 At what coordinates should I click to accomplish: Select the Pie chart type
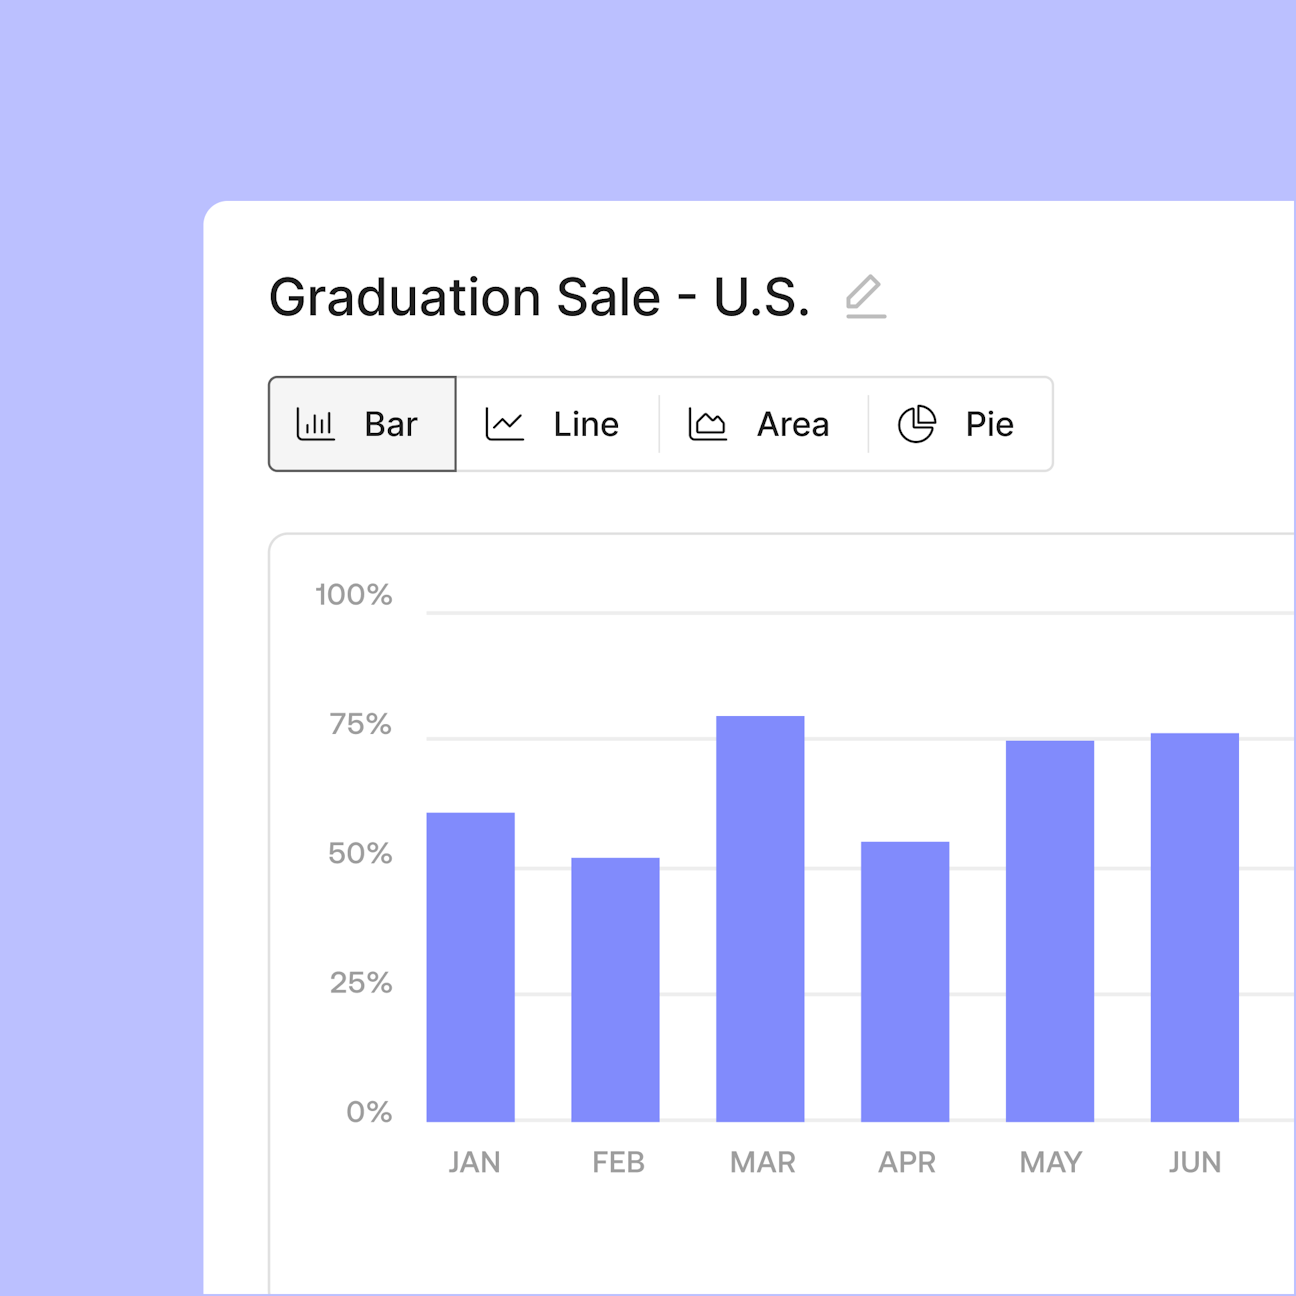pyautogui.click(x=960, y=424)
